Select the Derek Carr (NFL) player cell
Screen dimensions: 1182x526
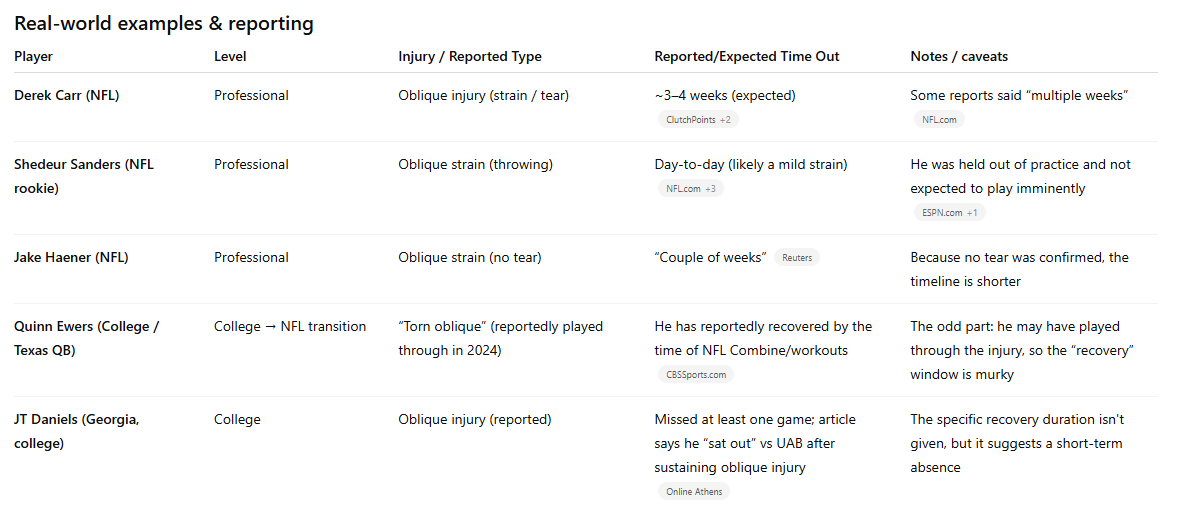click(66, 96)
